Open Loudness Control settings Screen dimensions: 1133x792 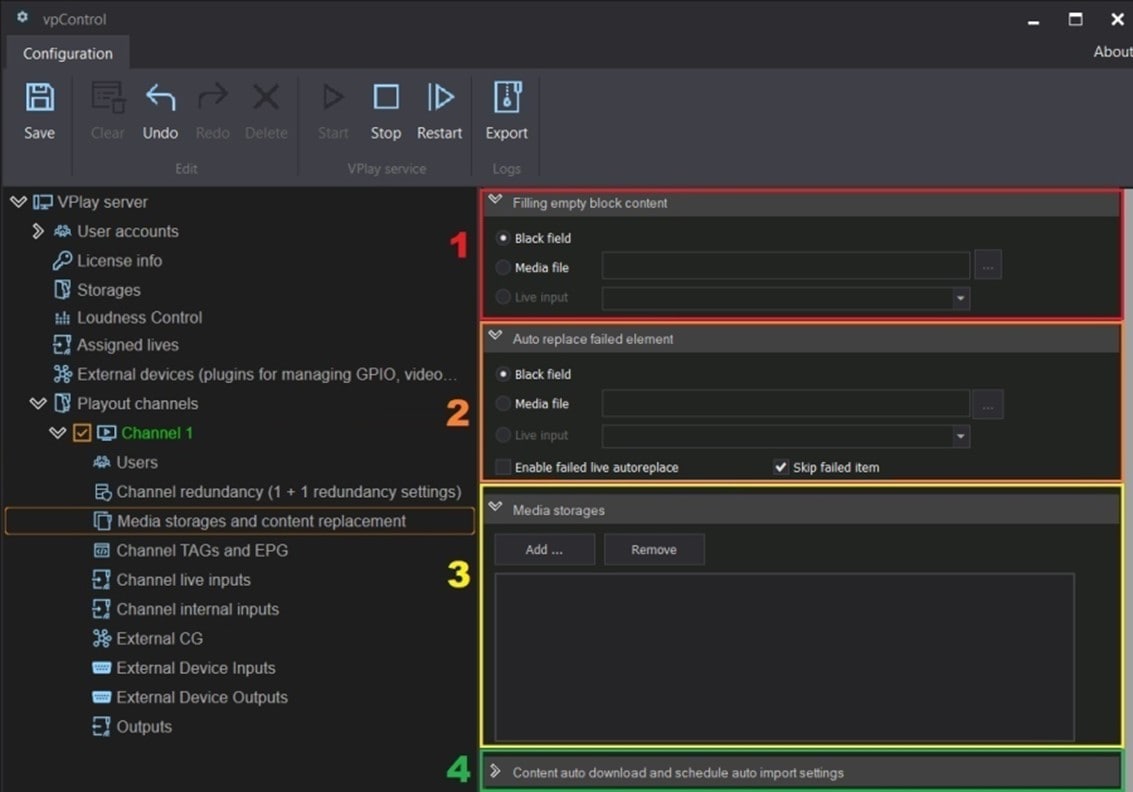point(139,318)
